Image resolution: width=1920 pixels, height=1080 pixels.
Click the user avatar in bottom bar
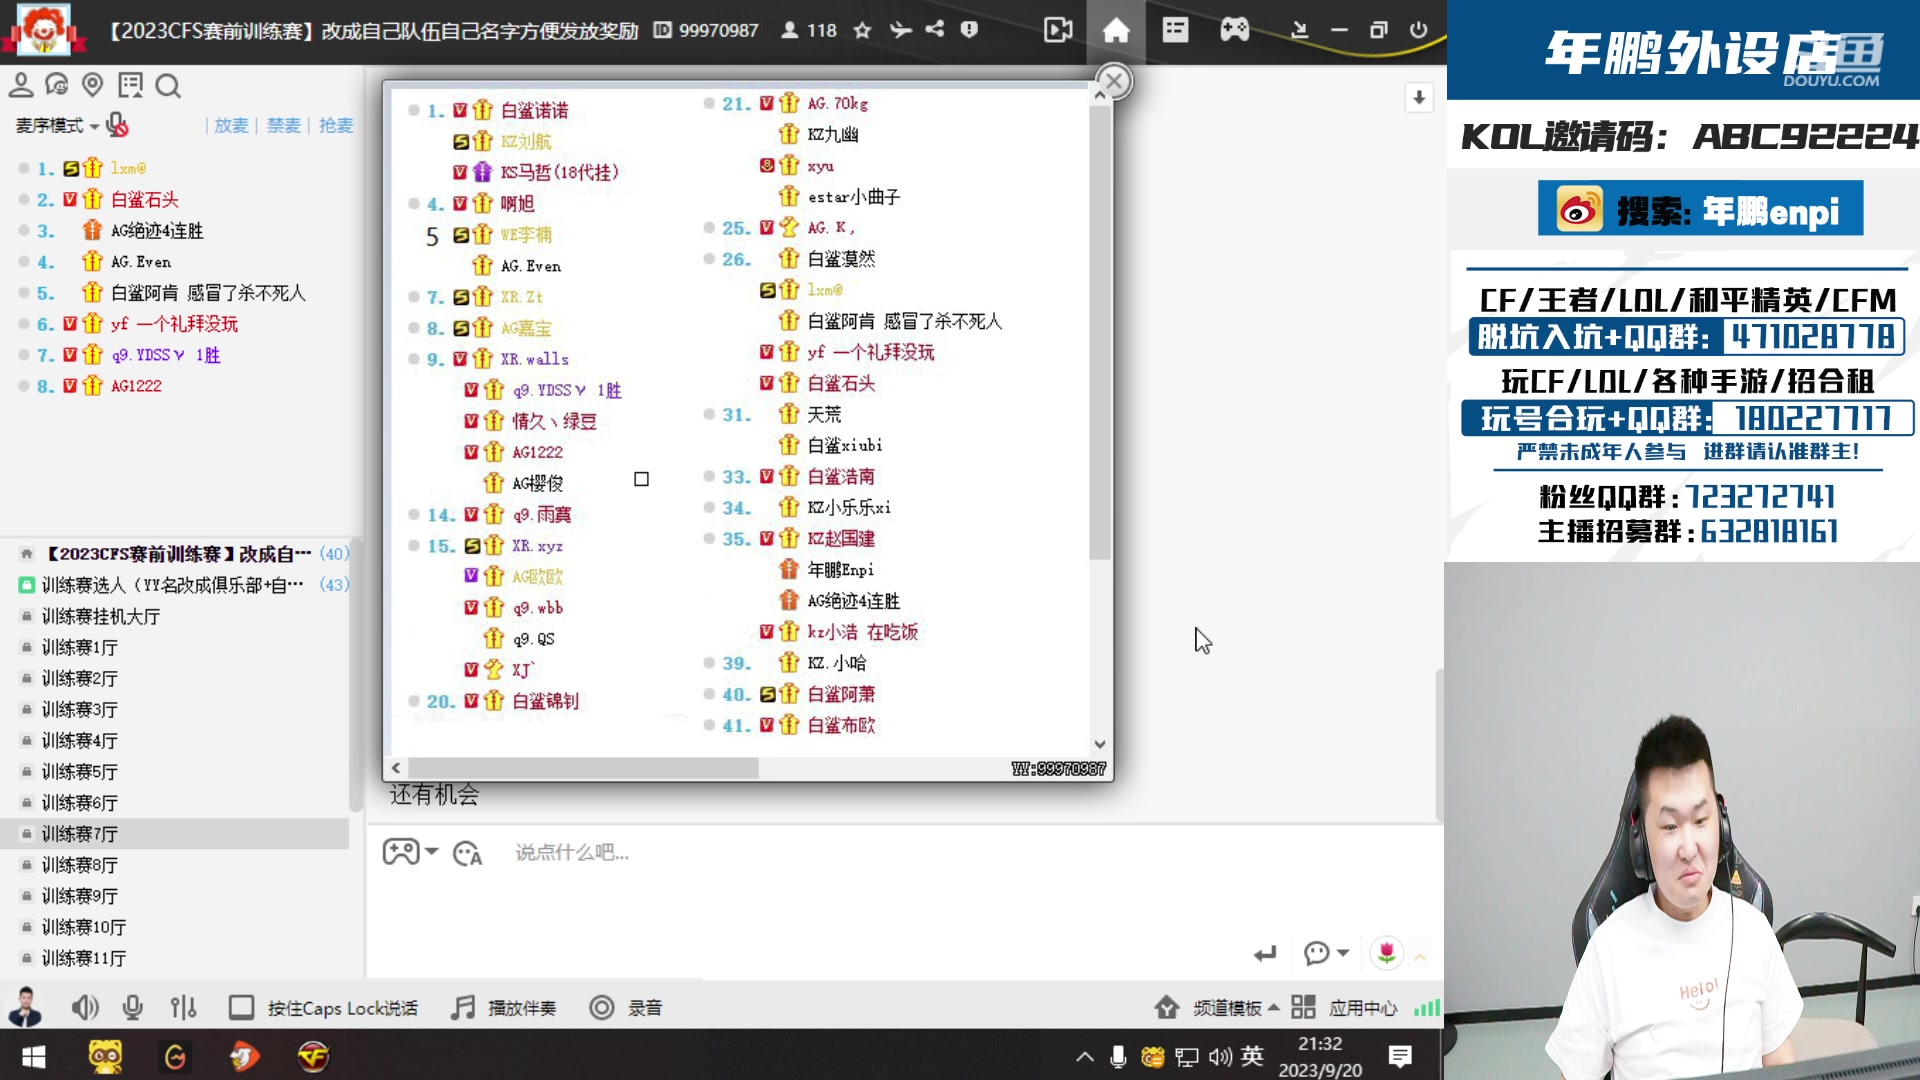click(25, 1006)
